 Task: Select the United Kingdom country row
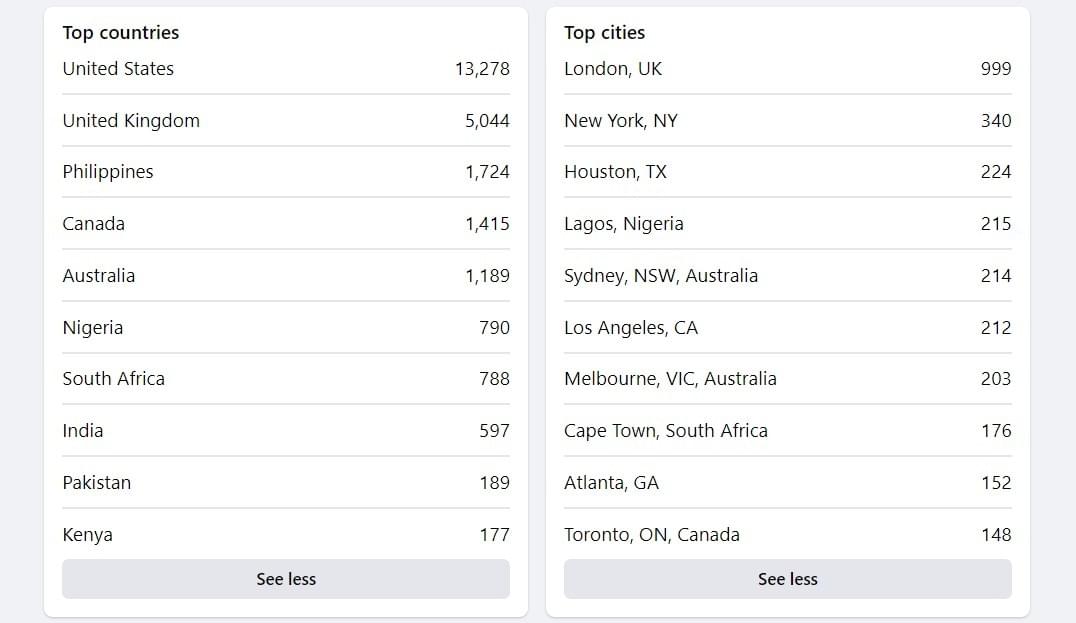[285, 120]
